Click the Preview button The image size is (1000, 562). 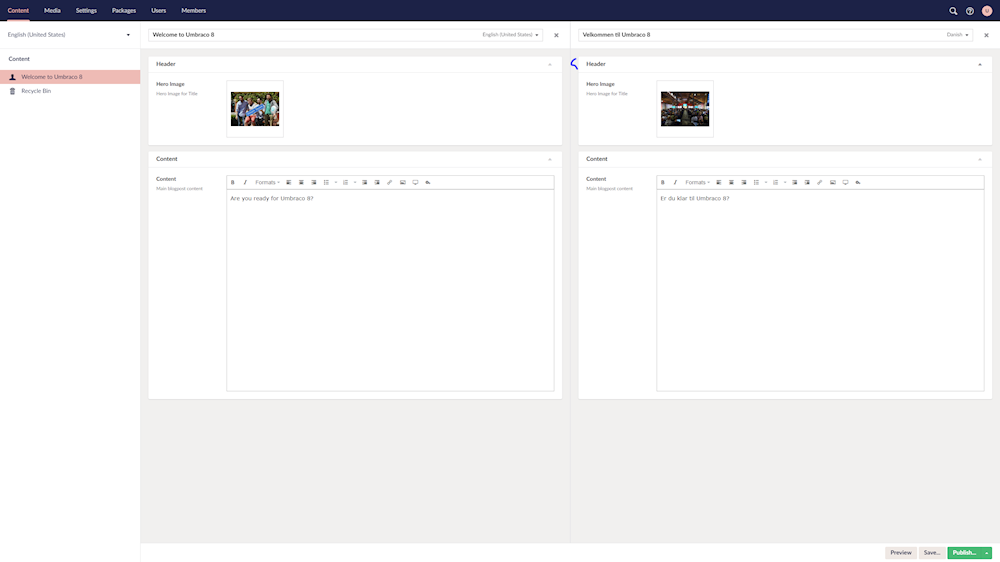[x=901, y=553]
